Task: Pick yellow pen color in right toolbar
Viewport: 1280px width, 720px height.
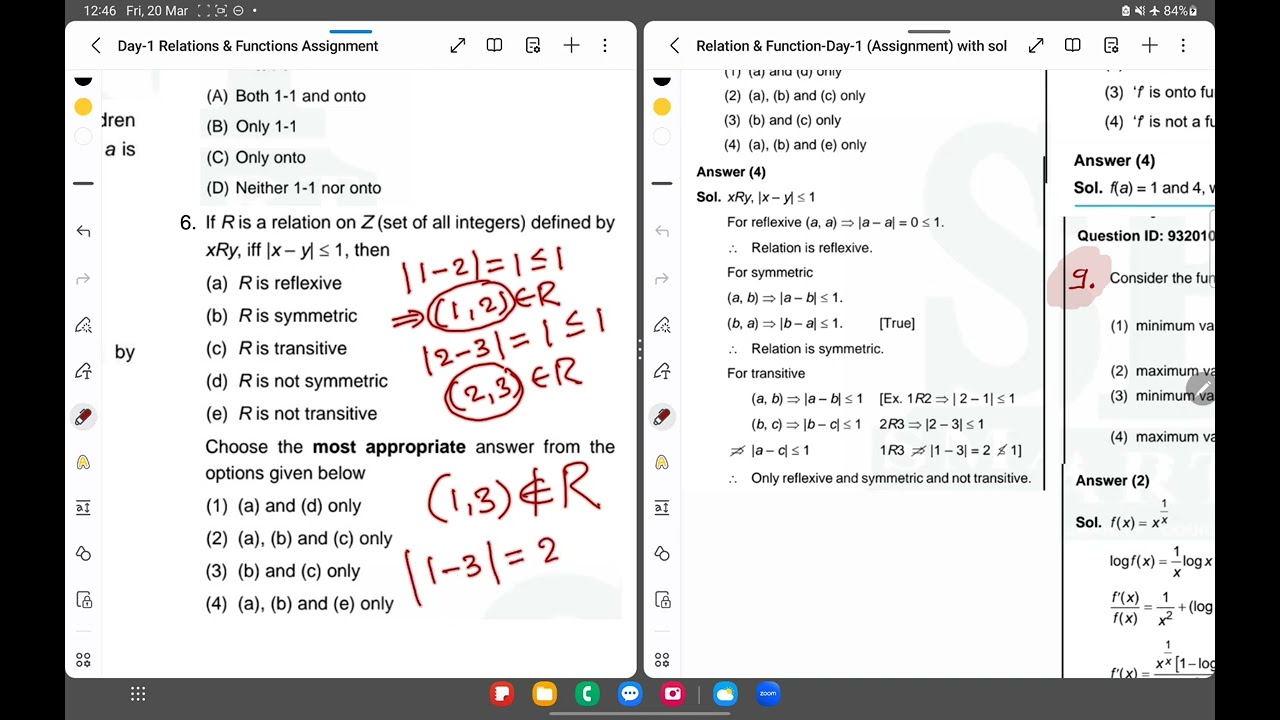Action: (x=661, y=106)
